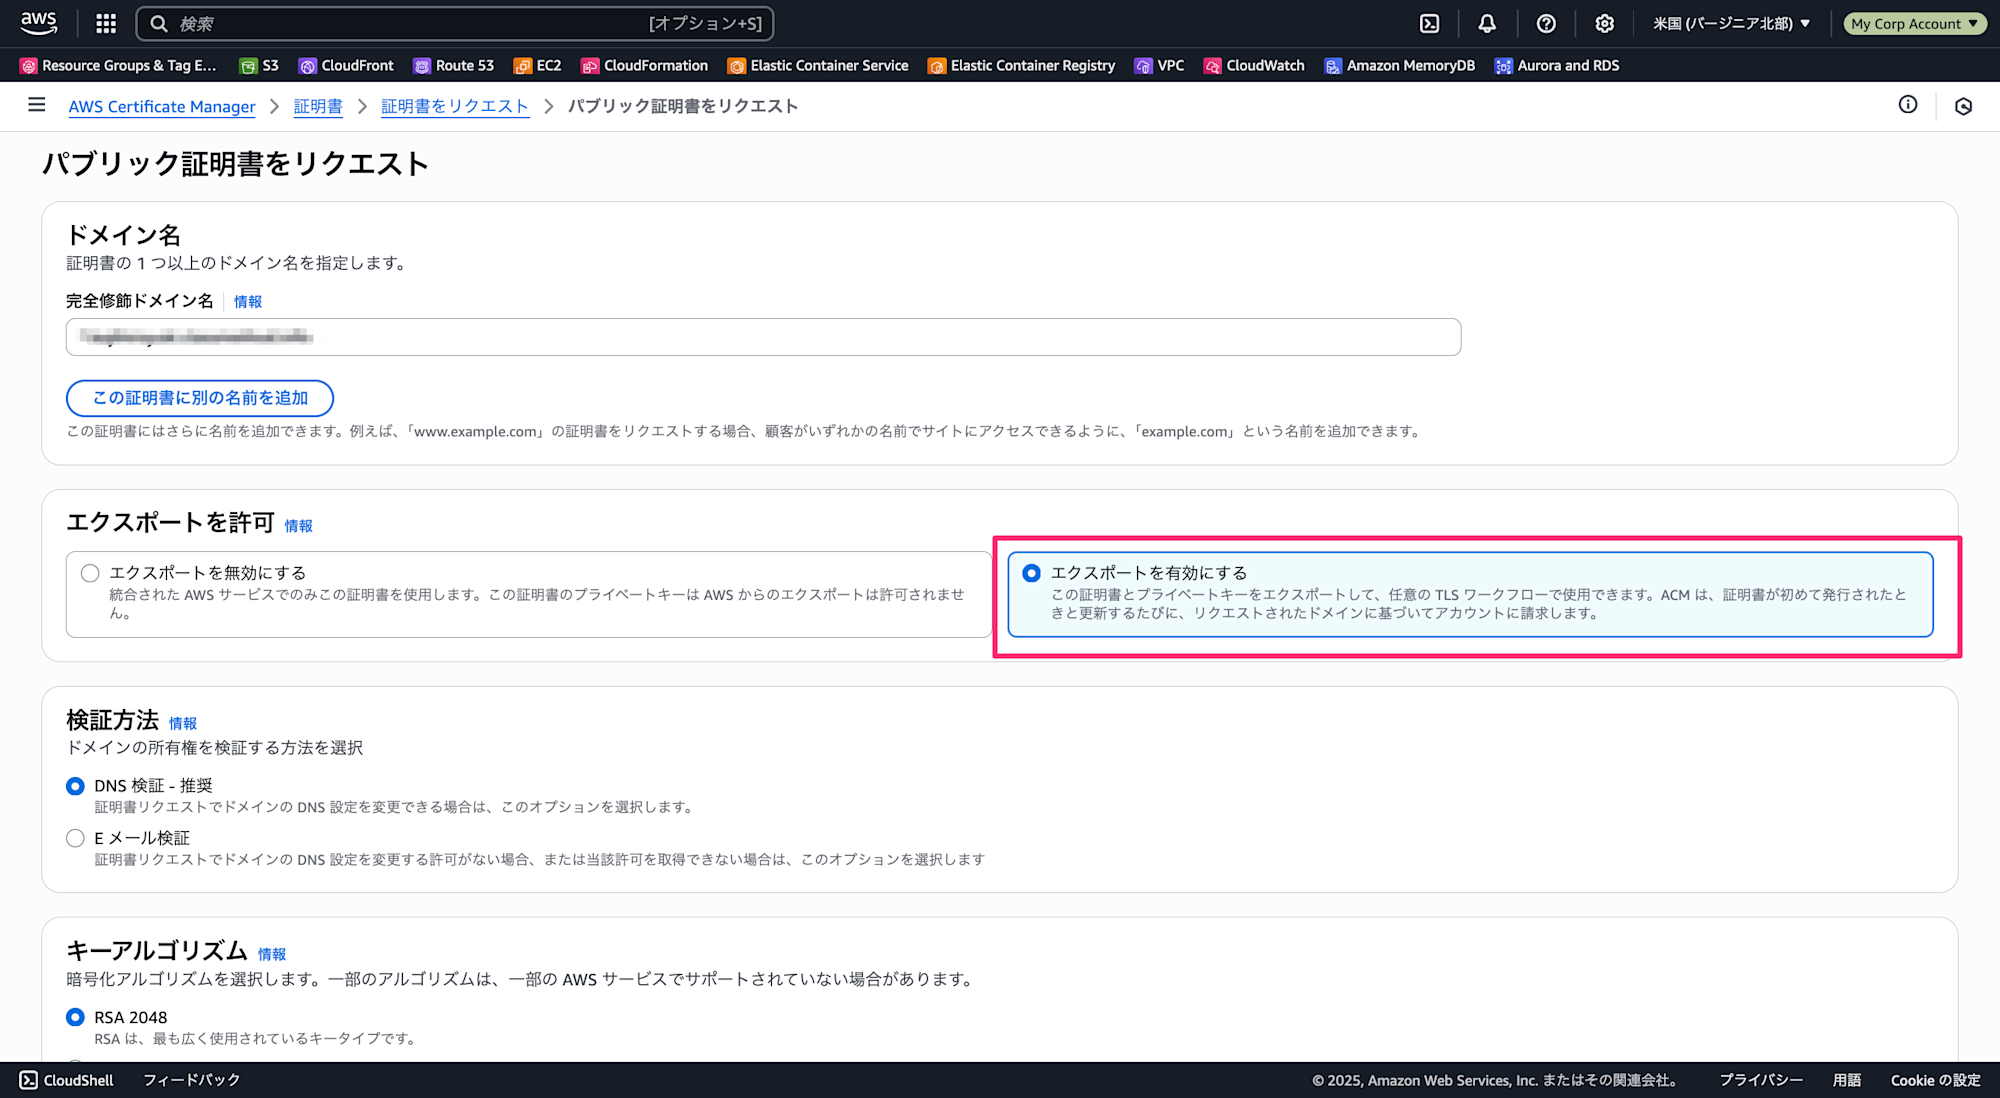This screenshot has height=1098, width=2000.
Task: Open the CloudFront favorite shortcut
Action: click(x=346, y=66)
